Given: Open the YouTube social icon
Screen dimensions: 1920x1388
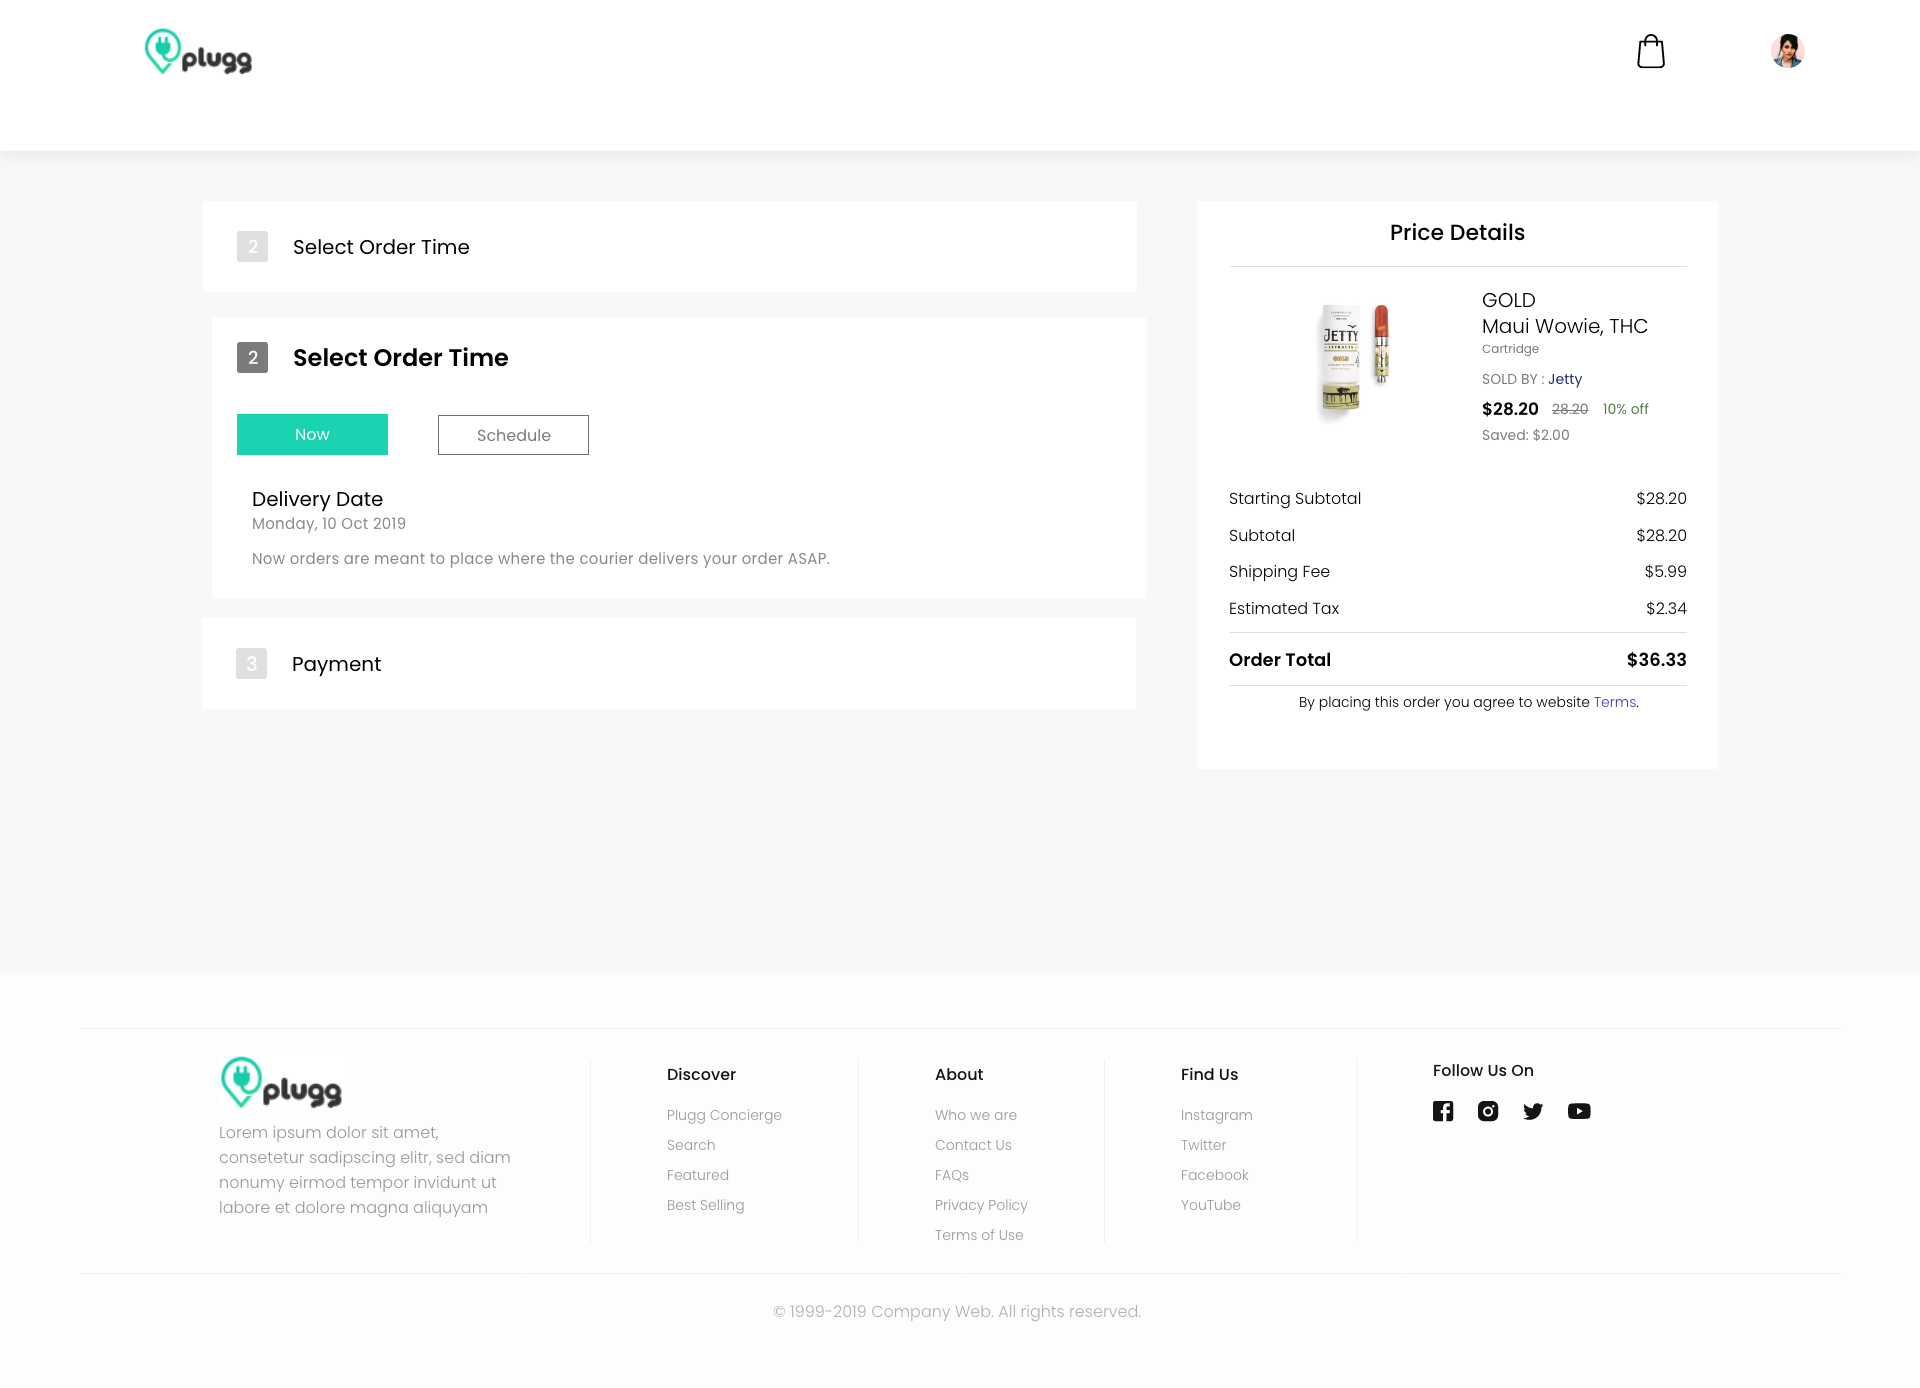Looking at the screenshot, I should [x=1579, y=1111].
